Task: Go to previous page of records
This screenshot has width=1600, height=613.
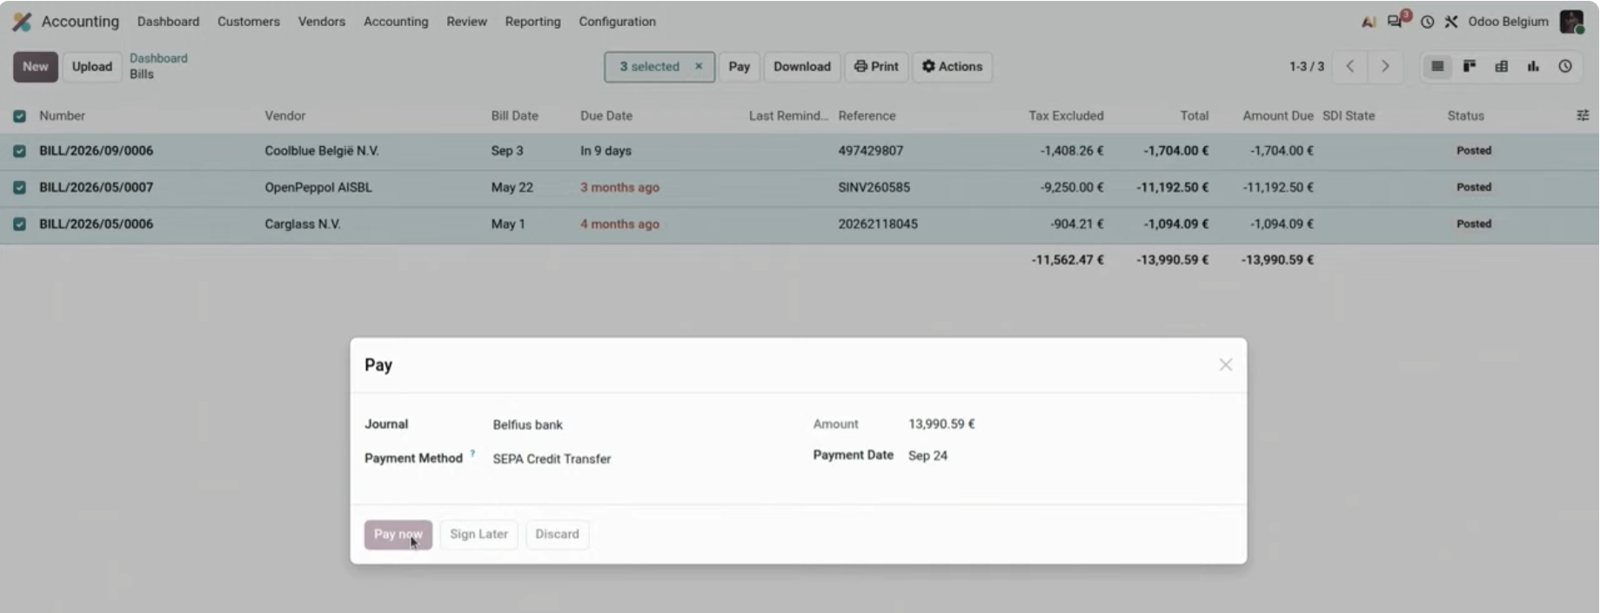Action: (x=1350, y=66)
